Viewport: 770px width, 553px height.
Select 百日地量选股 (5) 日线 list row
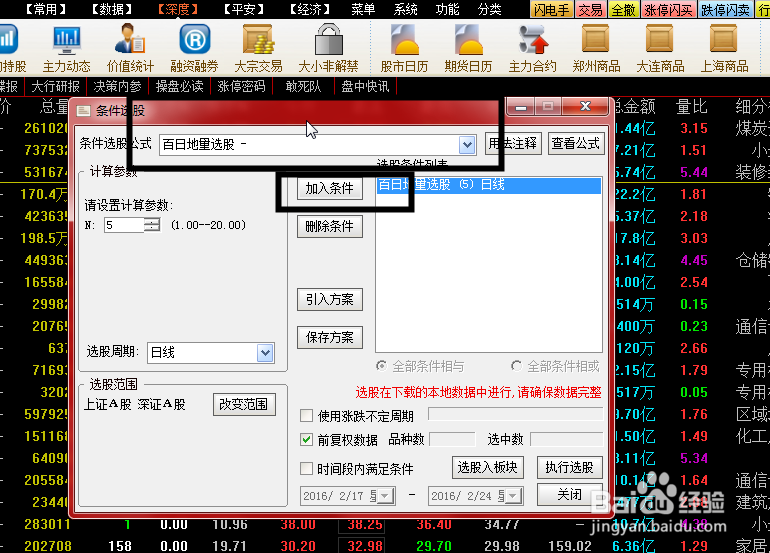point(489,185)
